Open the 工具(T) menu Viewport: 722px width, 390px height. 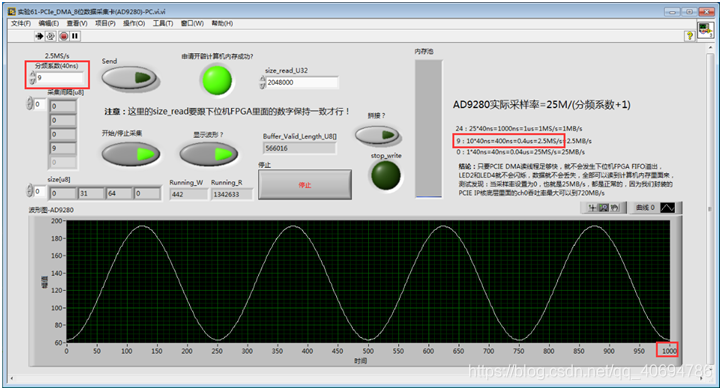point(163,23)
